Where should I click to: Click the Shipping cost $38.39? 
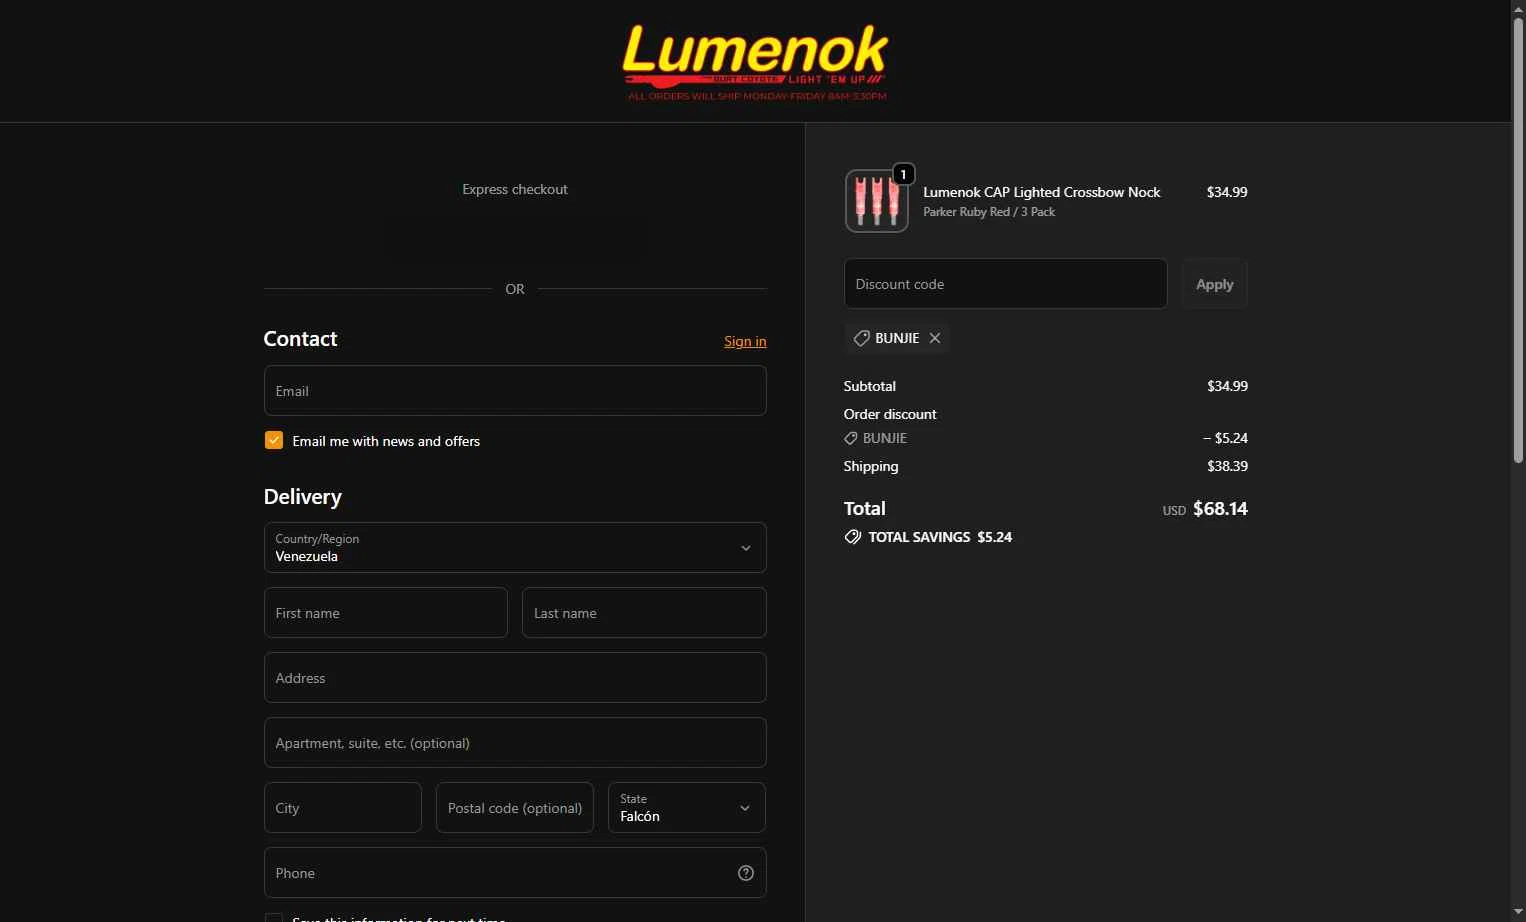click(1227, 466)
